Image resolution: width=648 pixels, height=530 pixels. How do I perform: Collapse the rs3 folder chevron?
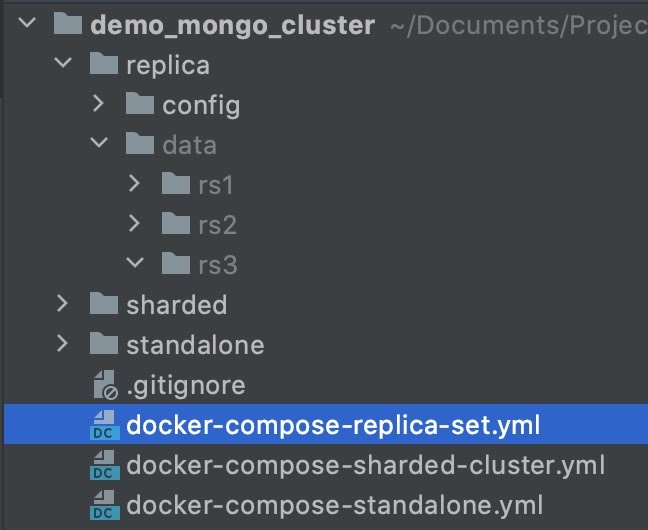point(135,262)
